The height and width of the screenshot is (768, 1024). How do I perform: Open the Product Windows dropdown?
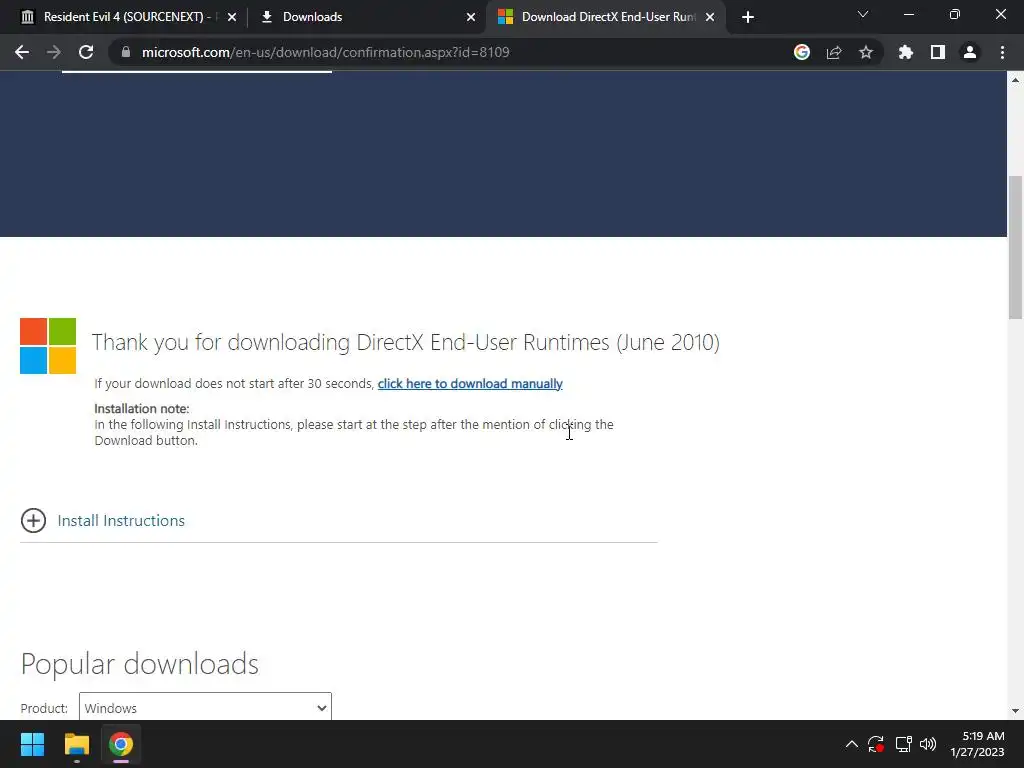click(205, 707)
